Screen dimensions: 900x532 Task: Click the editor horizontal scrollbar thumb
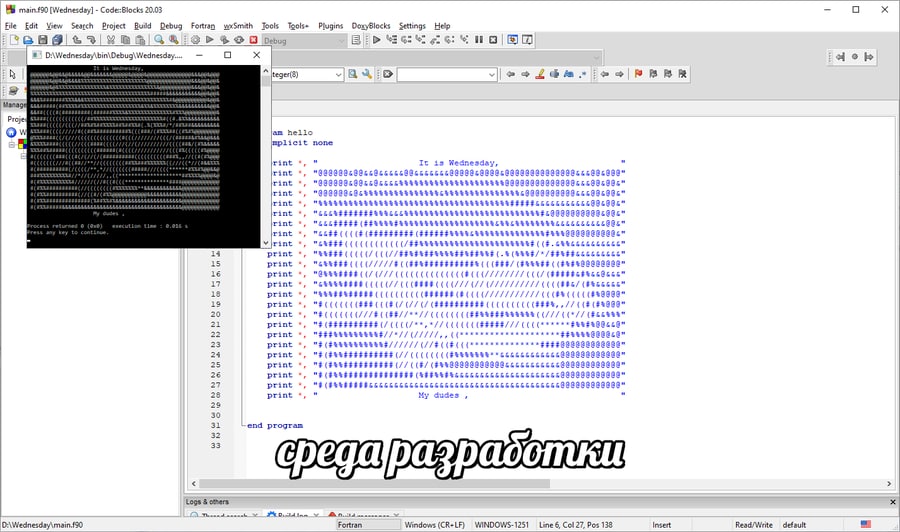(375, 484)
